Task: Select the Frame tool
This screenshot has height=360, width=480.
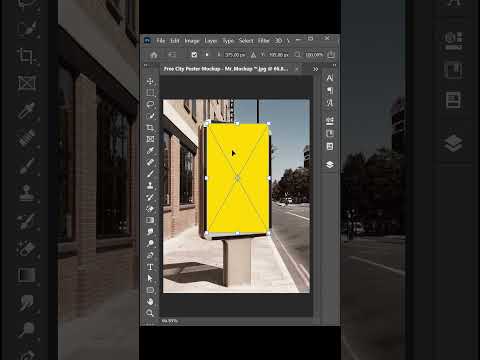Action: (150, 139)
